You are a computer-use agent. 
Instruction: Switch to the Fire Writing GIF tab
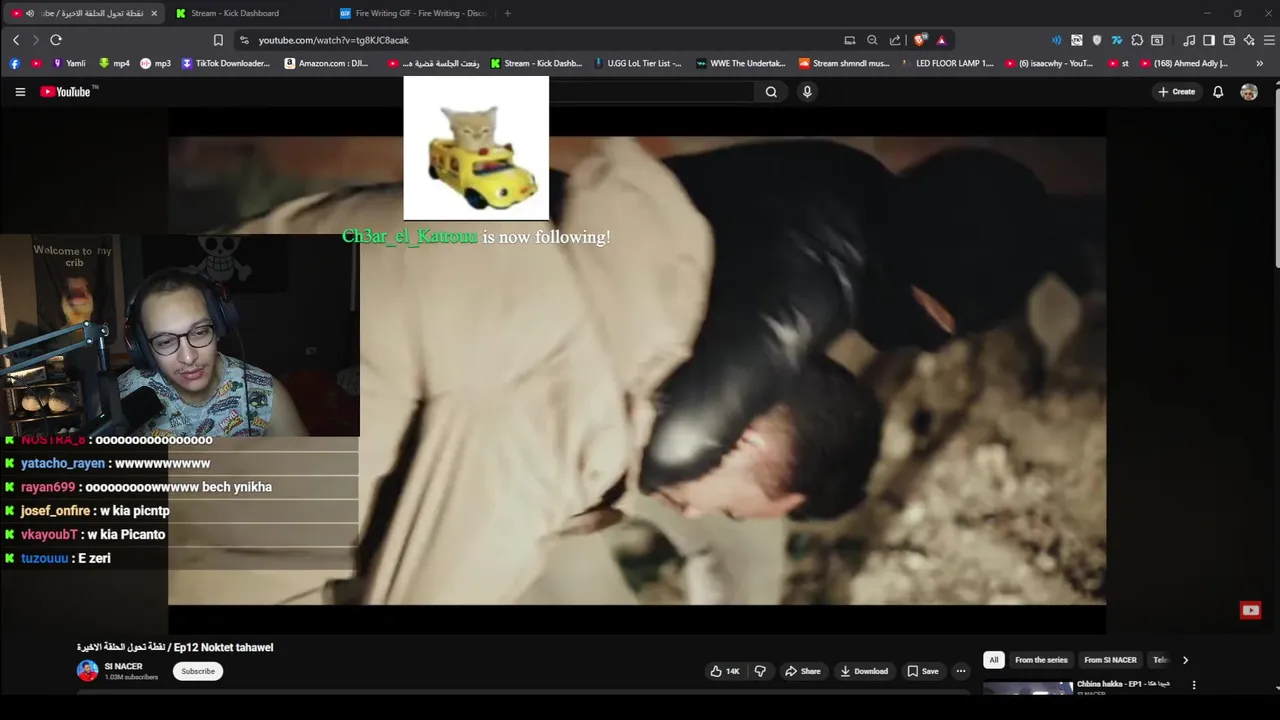[x=413, y=13]
